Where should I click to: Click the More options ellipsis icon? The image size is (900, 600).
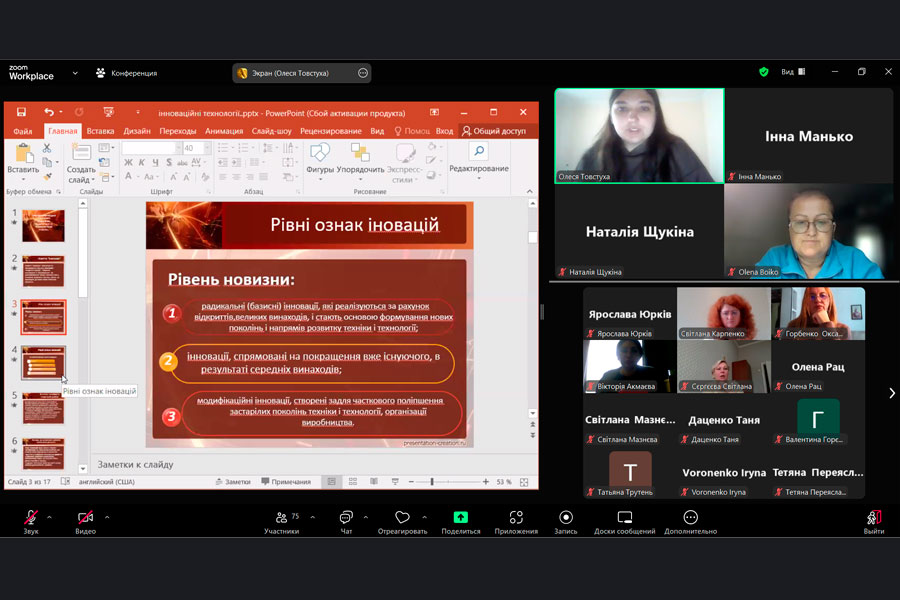[690, 518]
